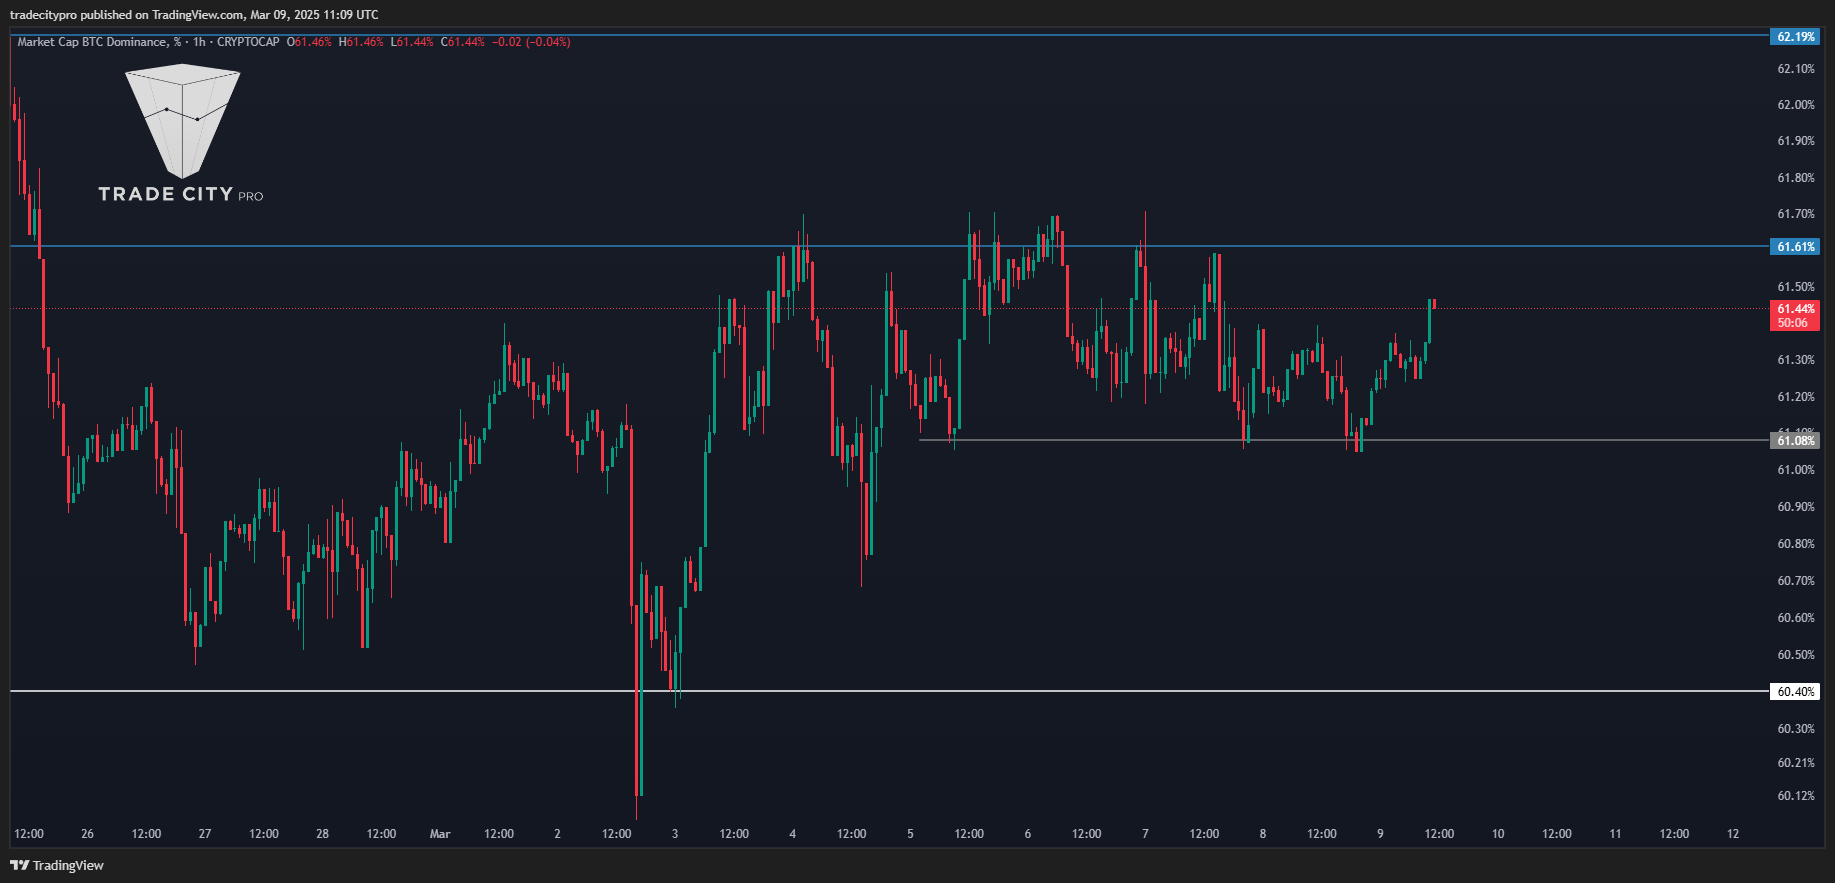The width and height of the screenshot is (1835, 883).
Task: Click the blue horizontal line at 61.61%
Action: pos(890,246)
